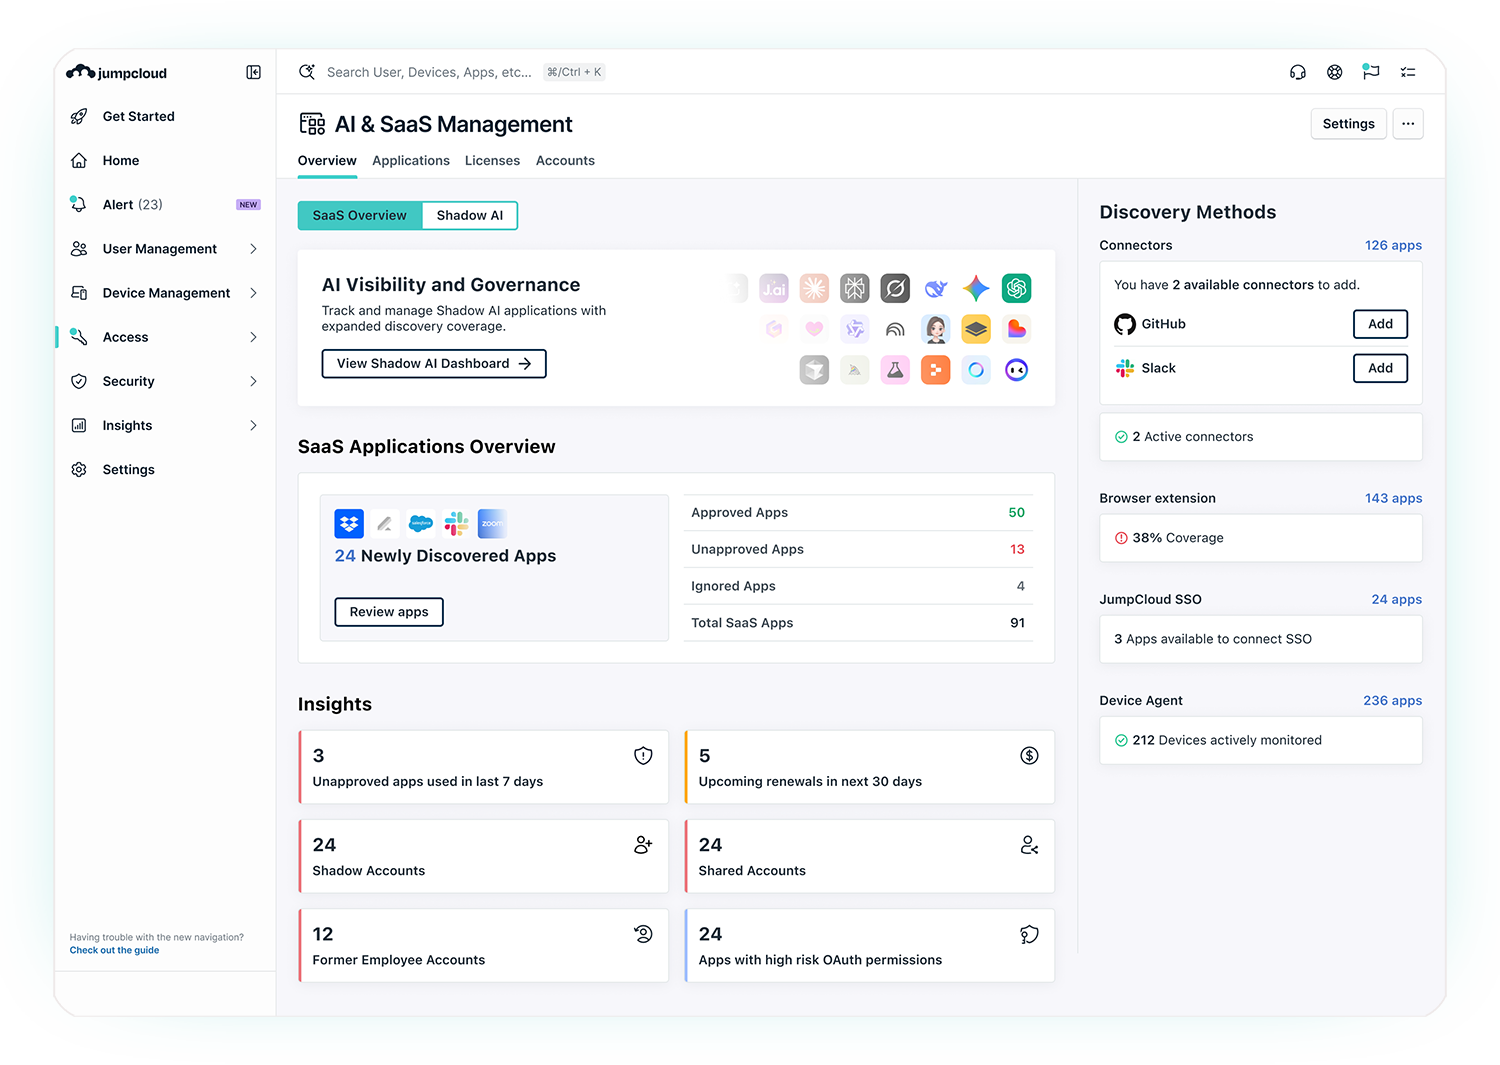Screen dimensions: 1500x1065
Task: Open the Licenses tab
Action: (492, 161)
